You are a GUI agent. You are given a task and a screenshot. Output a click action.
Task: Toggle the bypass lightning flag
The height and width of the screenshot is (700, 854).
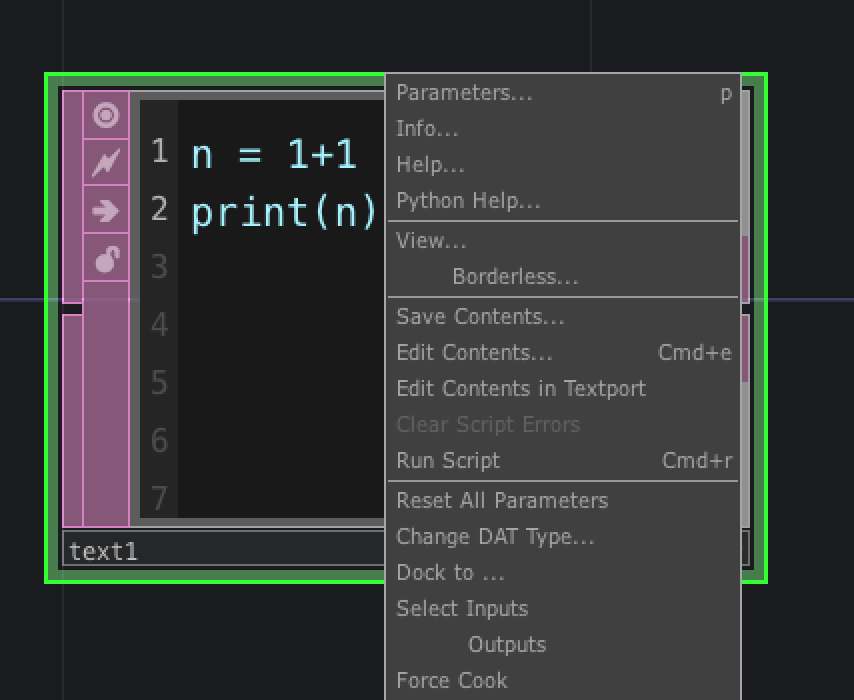(106, 162)
